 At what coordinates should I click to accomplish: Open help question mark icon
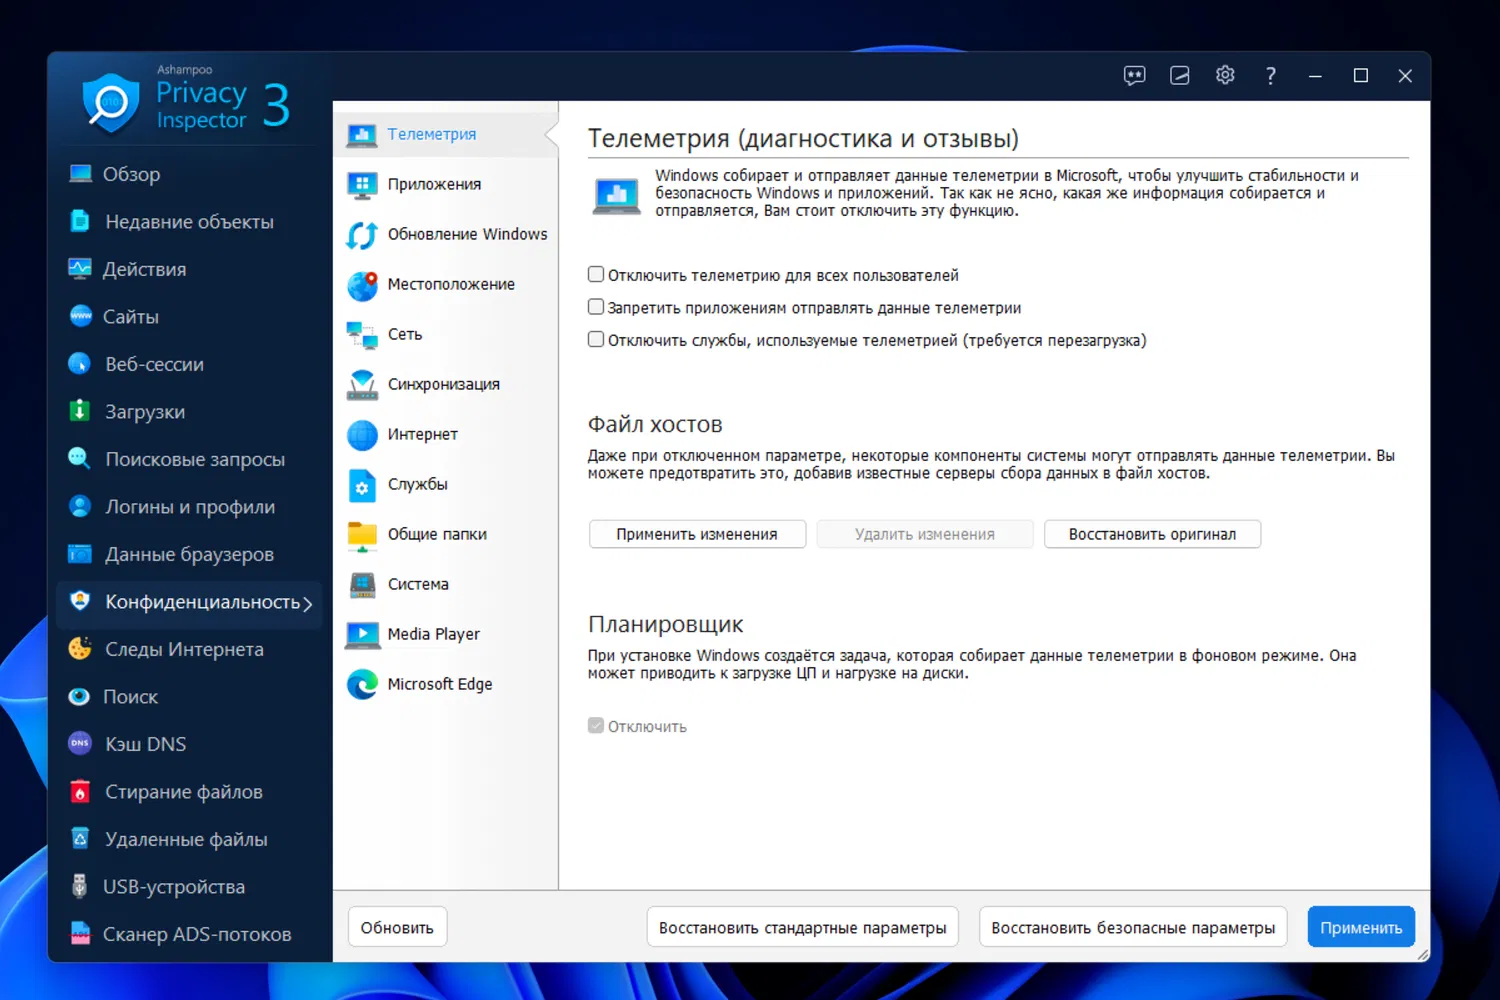(x=1270, y=76)
